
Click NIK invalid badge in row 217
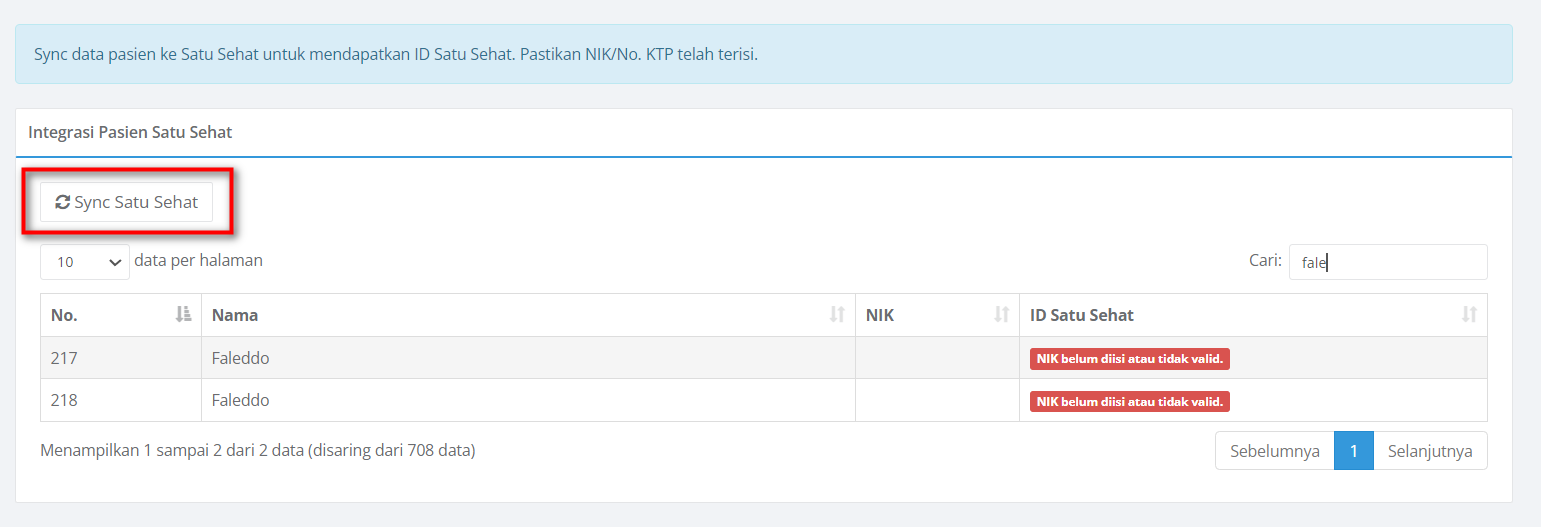pos(1130,359)
